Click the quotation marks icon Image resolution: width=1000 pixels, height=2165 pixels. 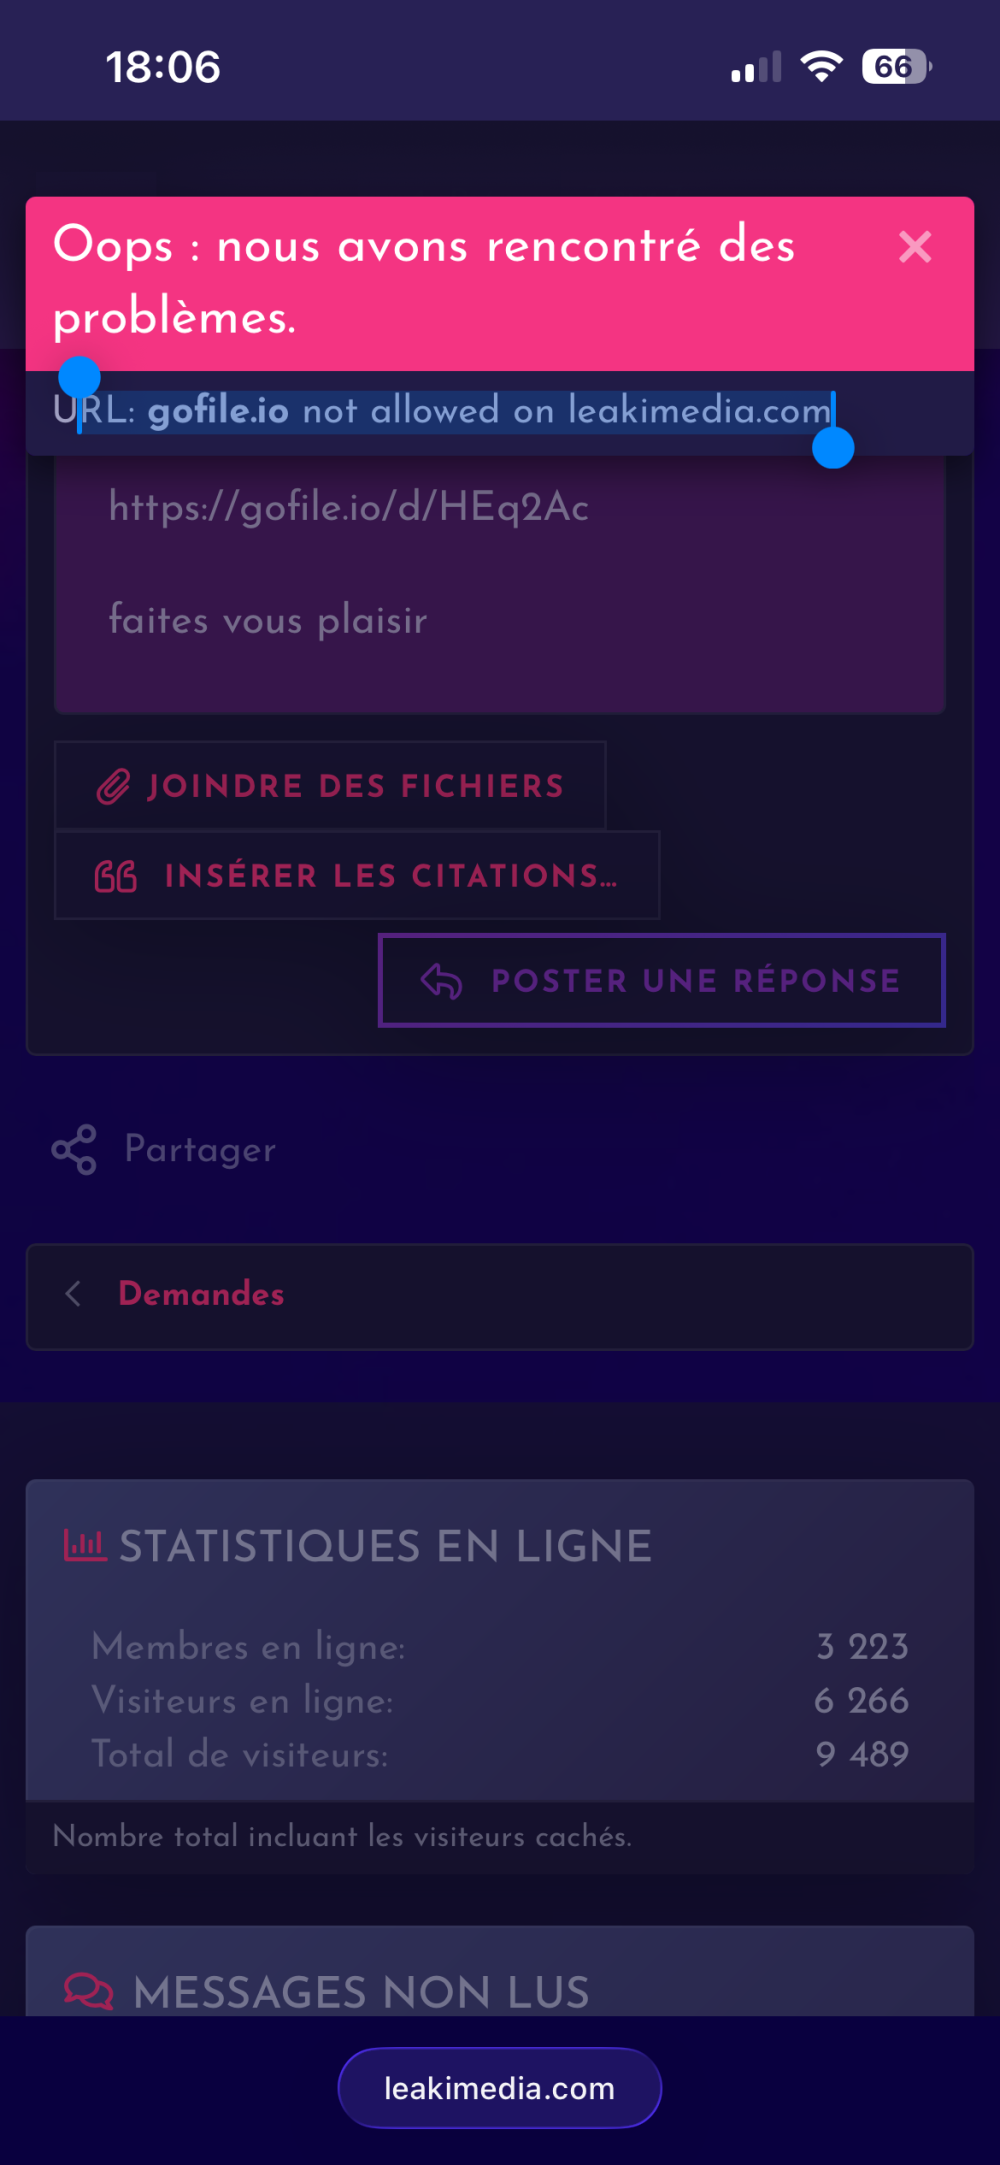coord(116,877)
